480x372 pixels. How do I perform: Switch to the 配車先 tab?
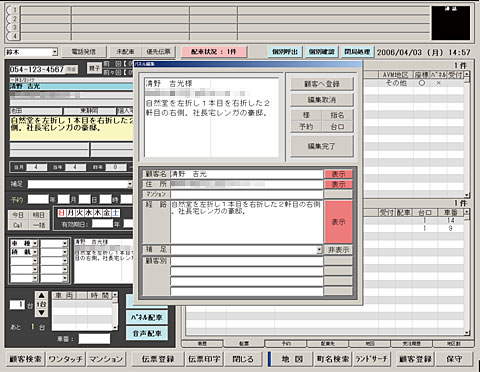tap(328, 343)
